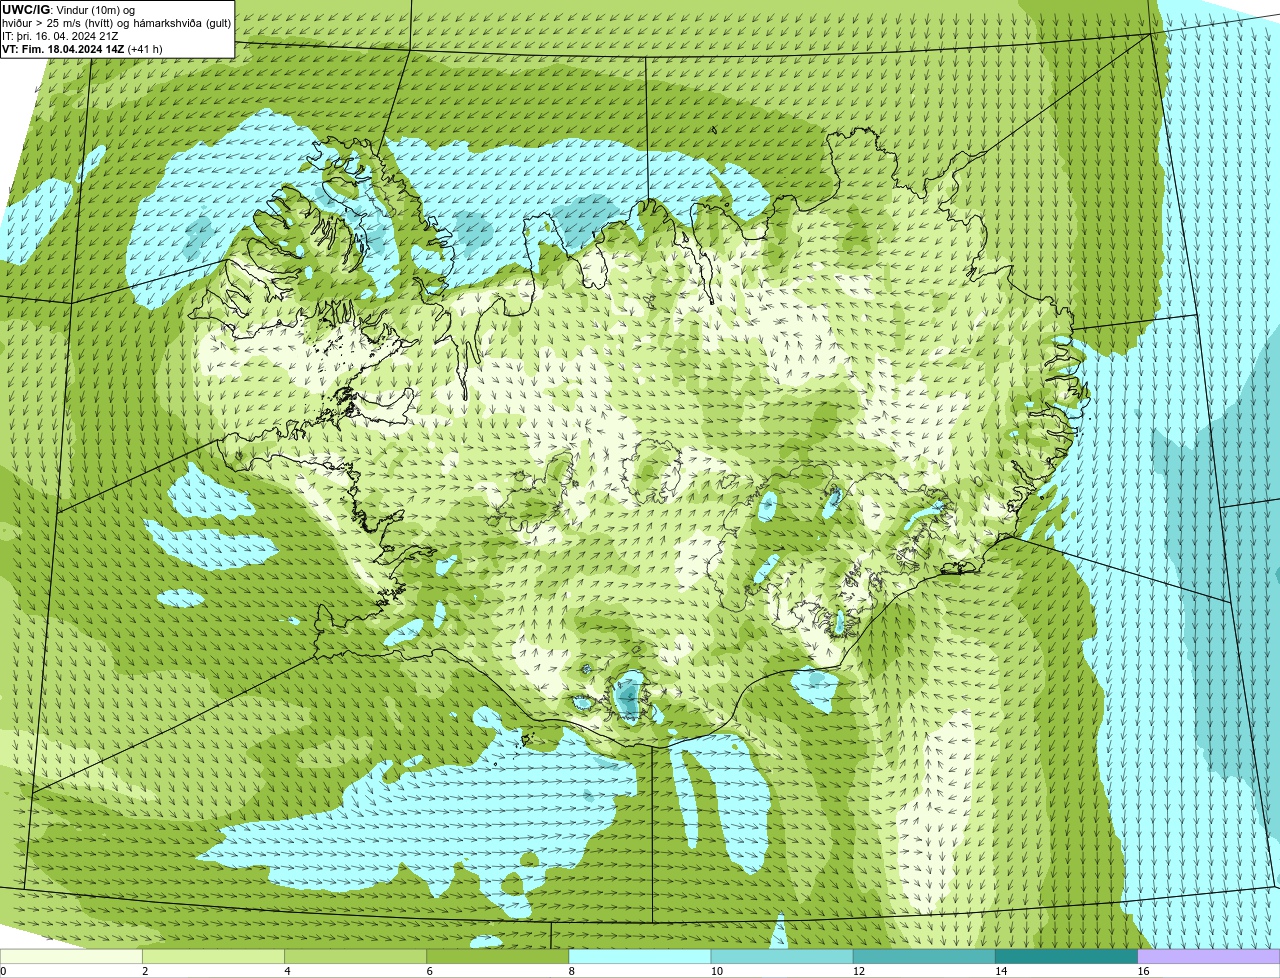This screenshot has width=1280, height=978.
Task: Click the legend label '4'
Action: tap(287, 971)
